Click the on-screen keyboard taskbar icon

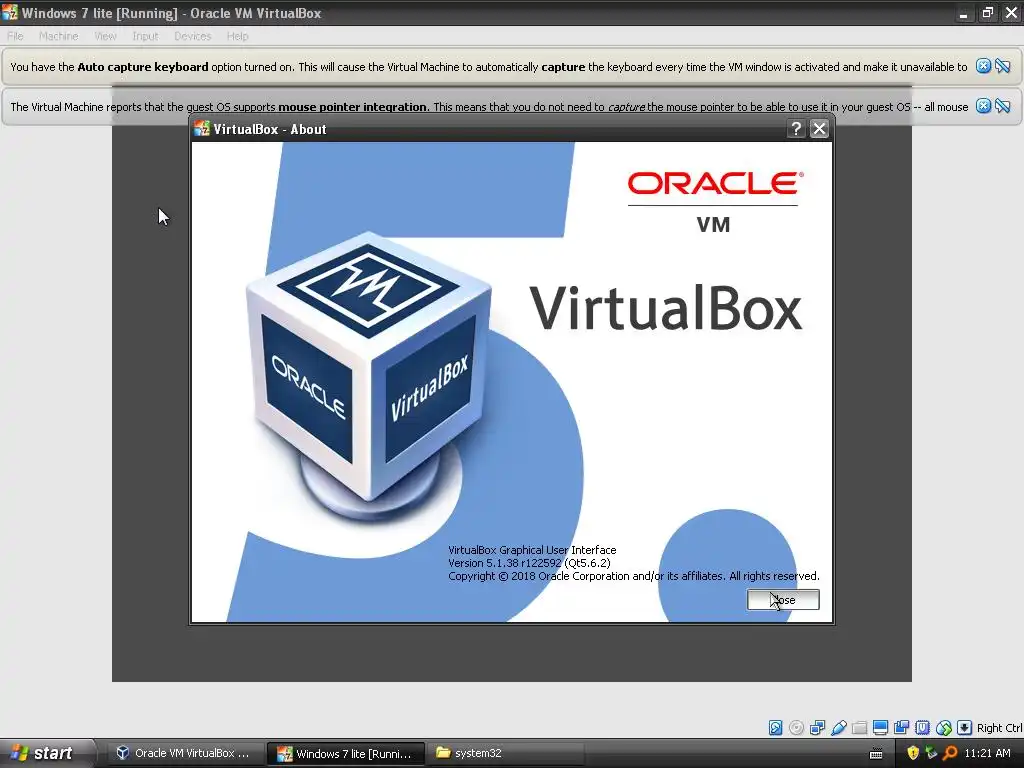click(876, 754)
